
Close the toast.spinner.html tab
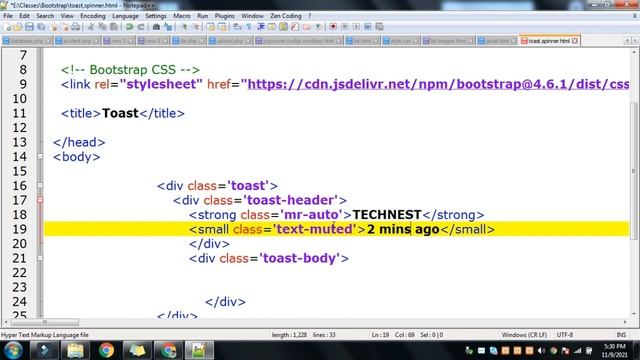click(x=575, y=41)
